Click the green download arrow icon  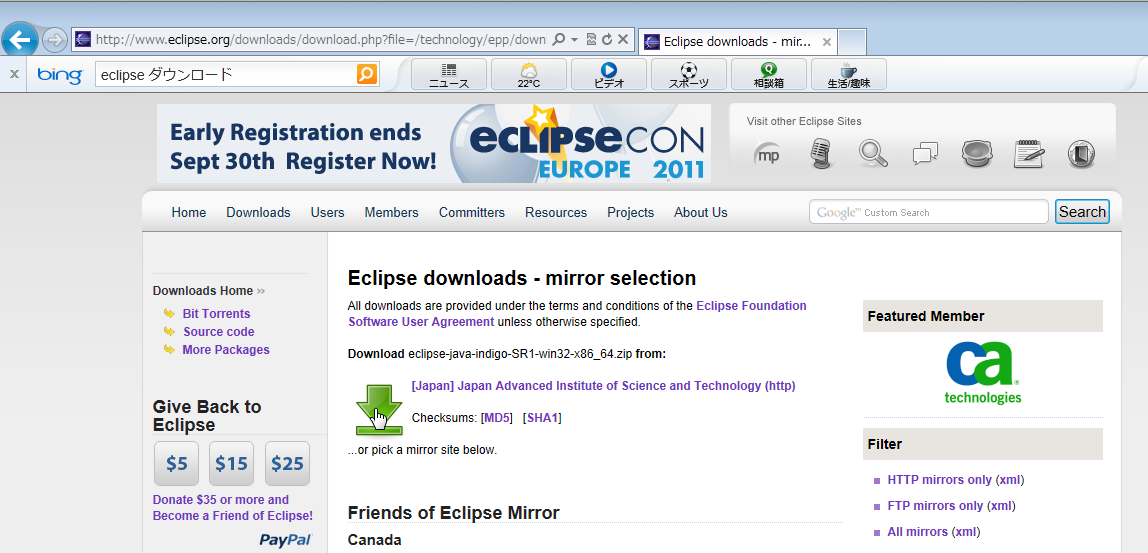click(379, 408)
